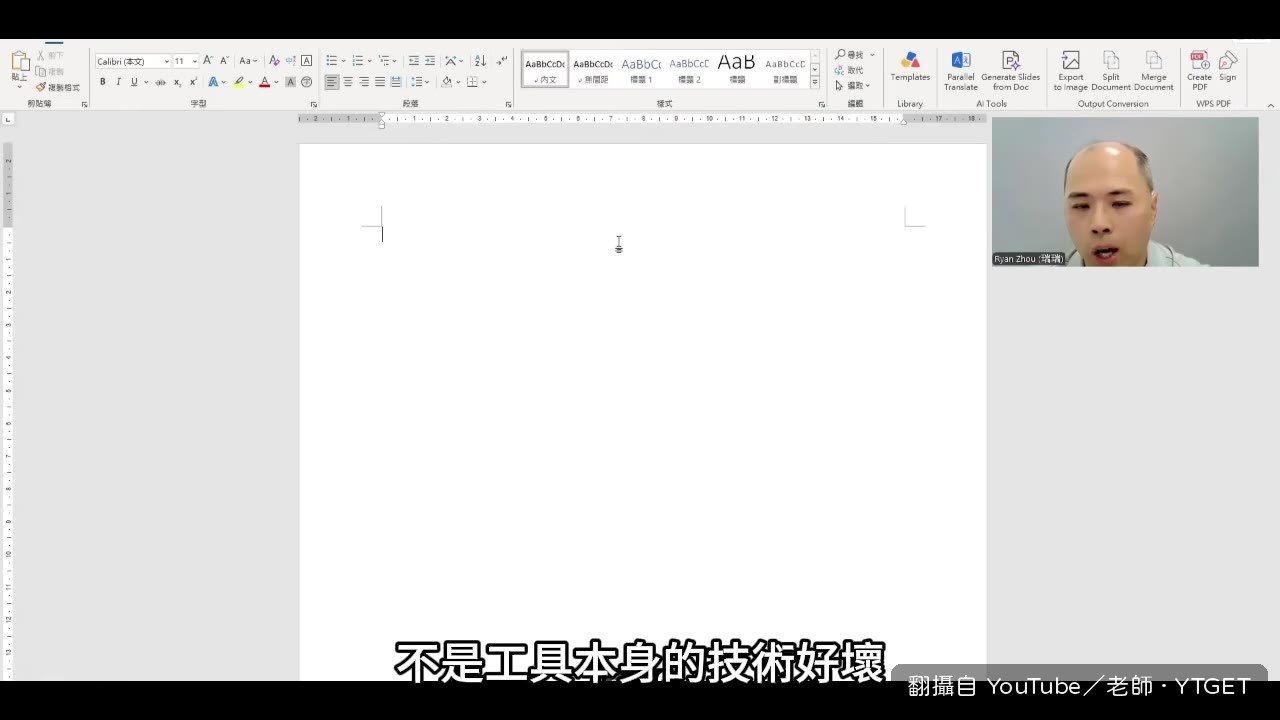Click the Paste clipboard icon
The image size is (1280, 720).
coord(20,62)
